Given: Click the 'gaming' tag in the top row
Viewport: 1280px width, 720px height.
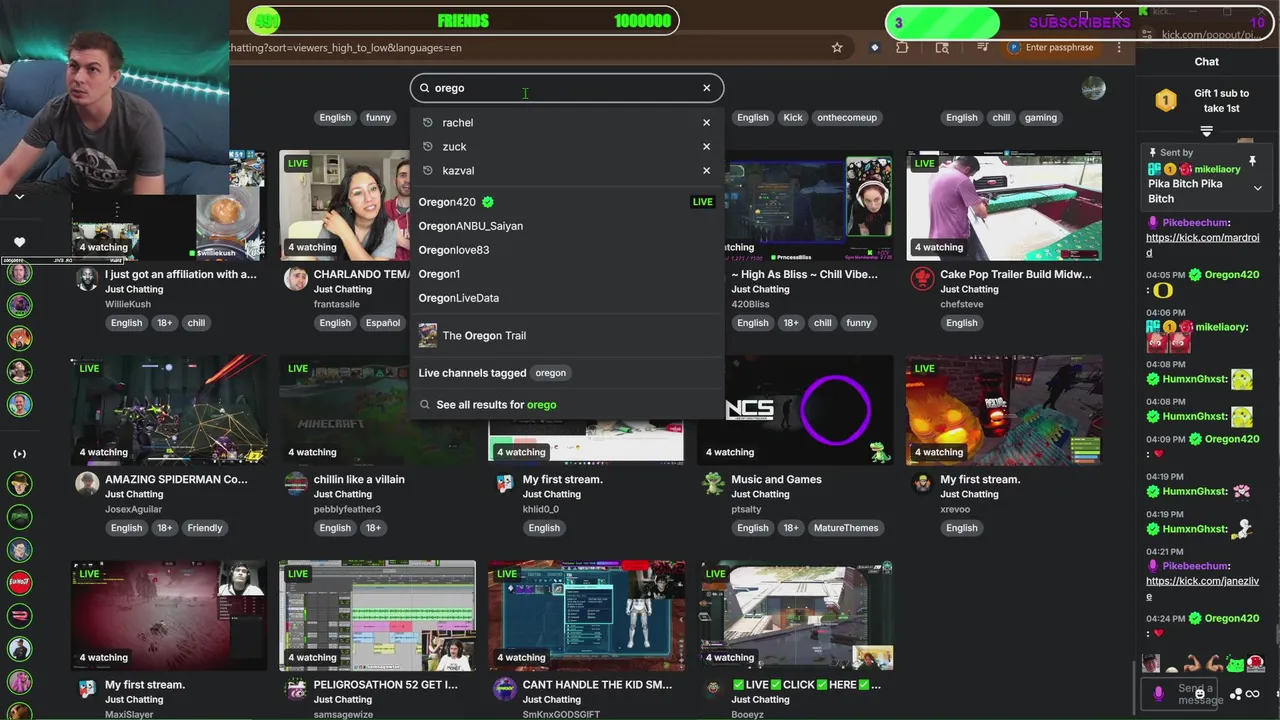Looking at the screenshot, I should point(1040,118).
